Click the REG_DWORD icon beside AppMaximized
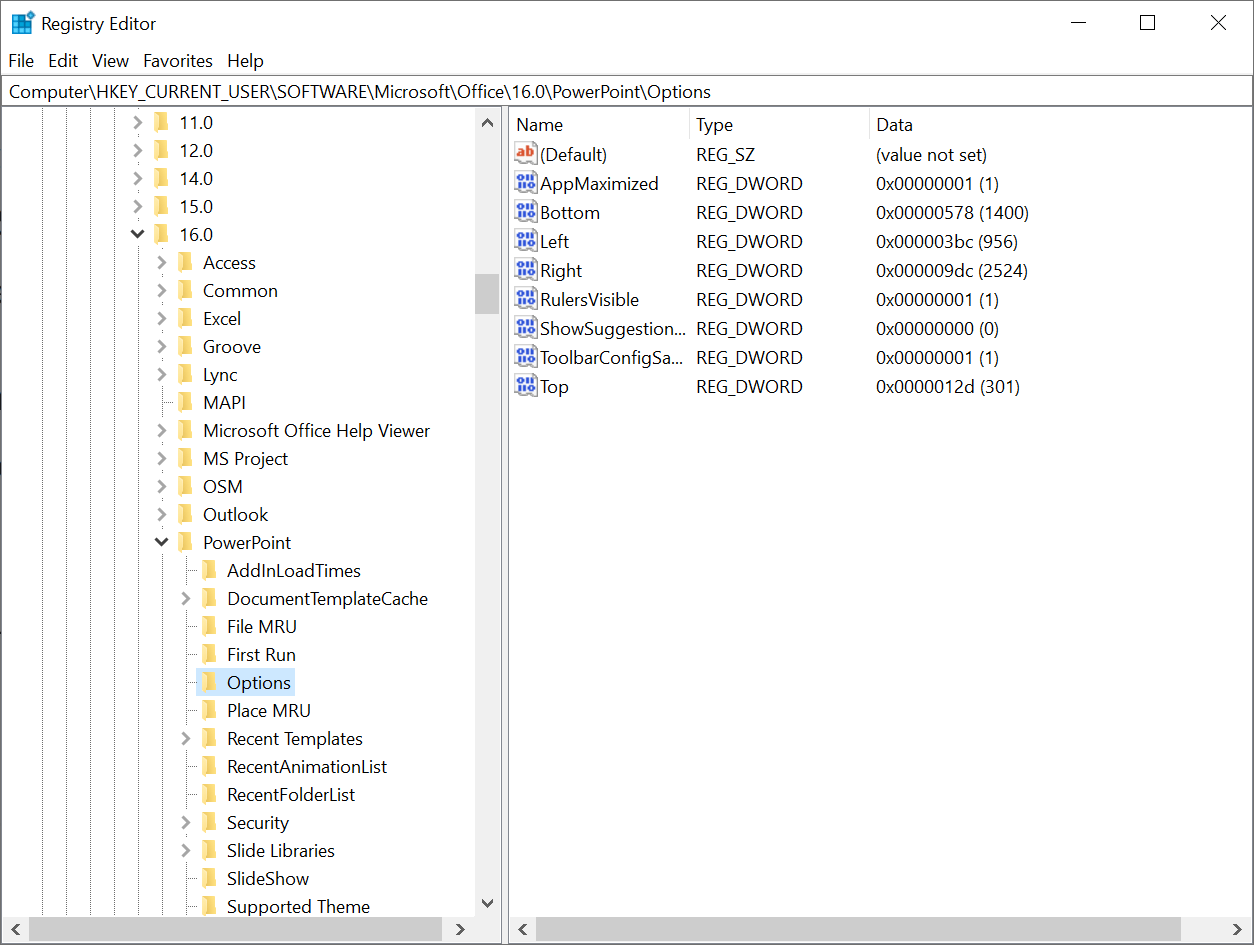 [x=526, y=182]
